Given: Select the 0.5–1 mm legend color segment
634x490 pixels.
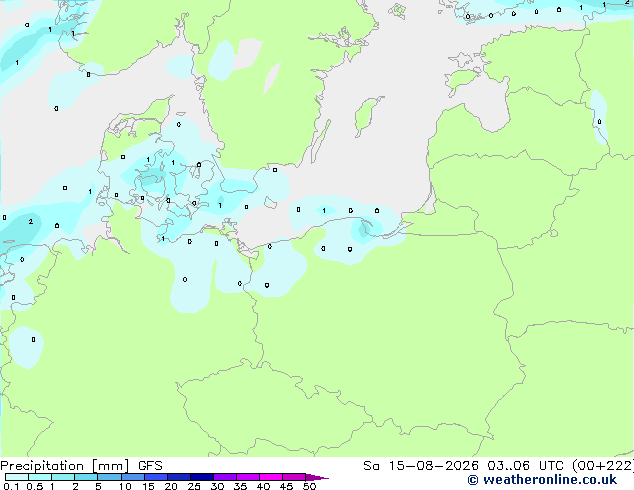Looking at the screenshot, I should coord(40,477).
